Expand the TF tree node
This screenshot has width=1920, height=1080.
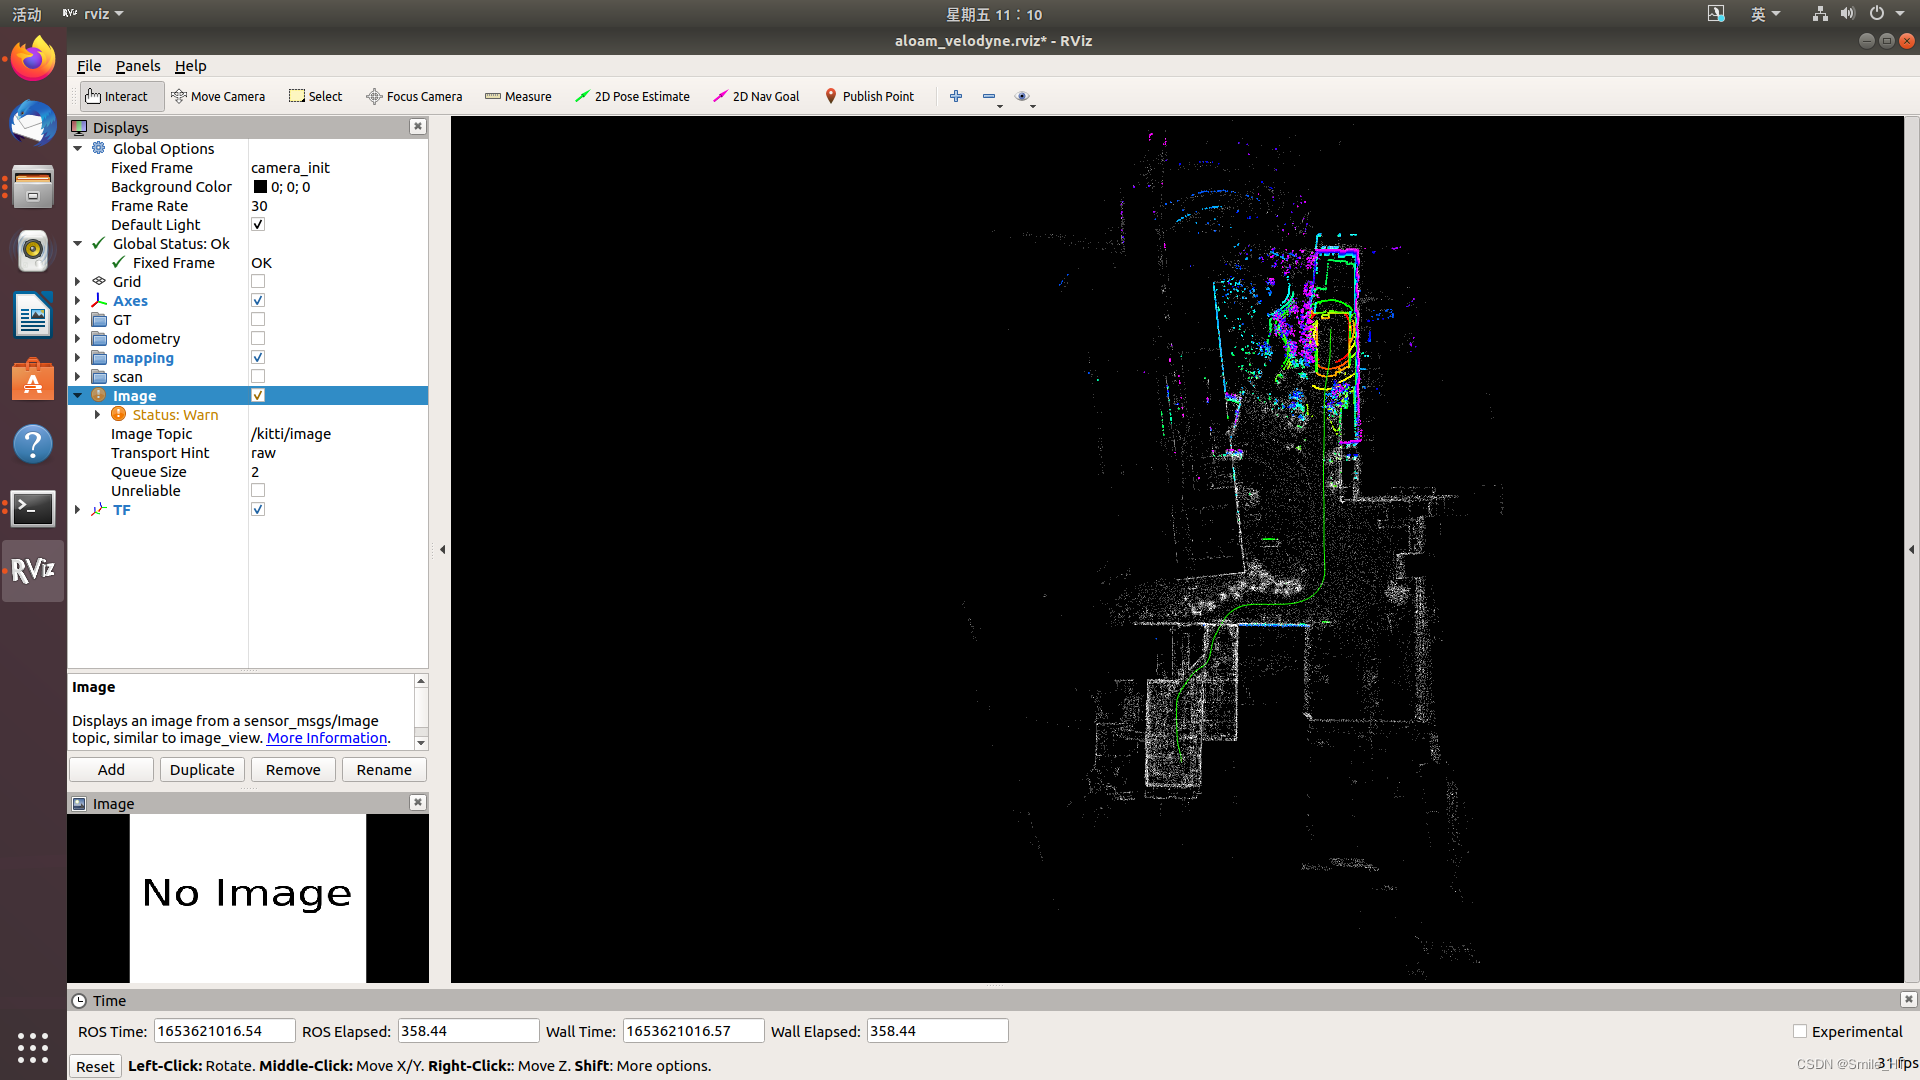pyautogui.click(x=78, y=510)
